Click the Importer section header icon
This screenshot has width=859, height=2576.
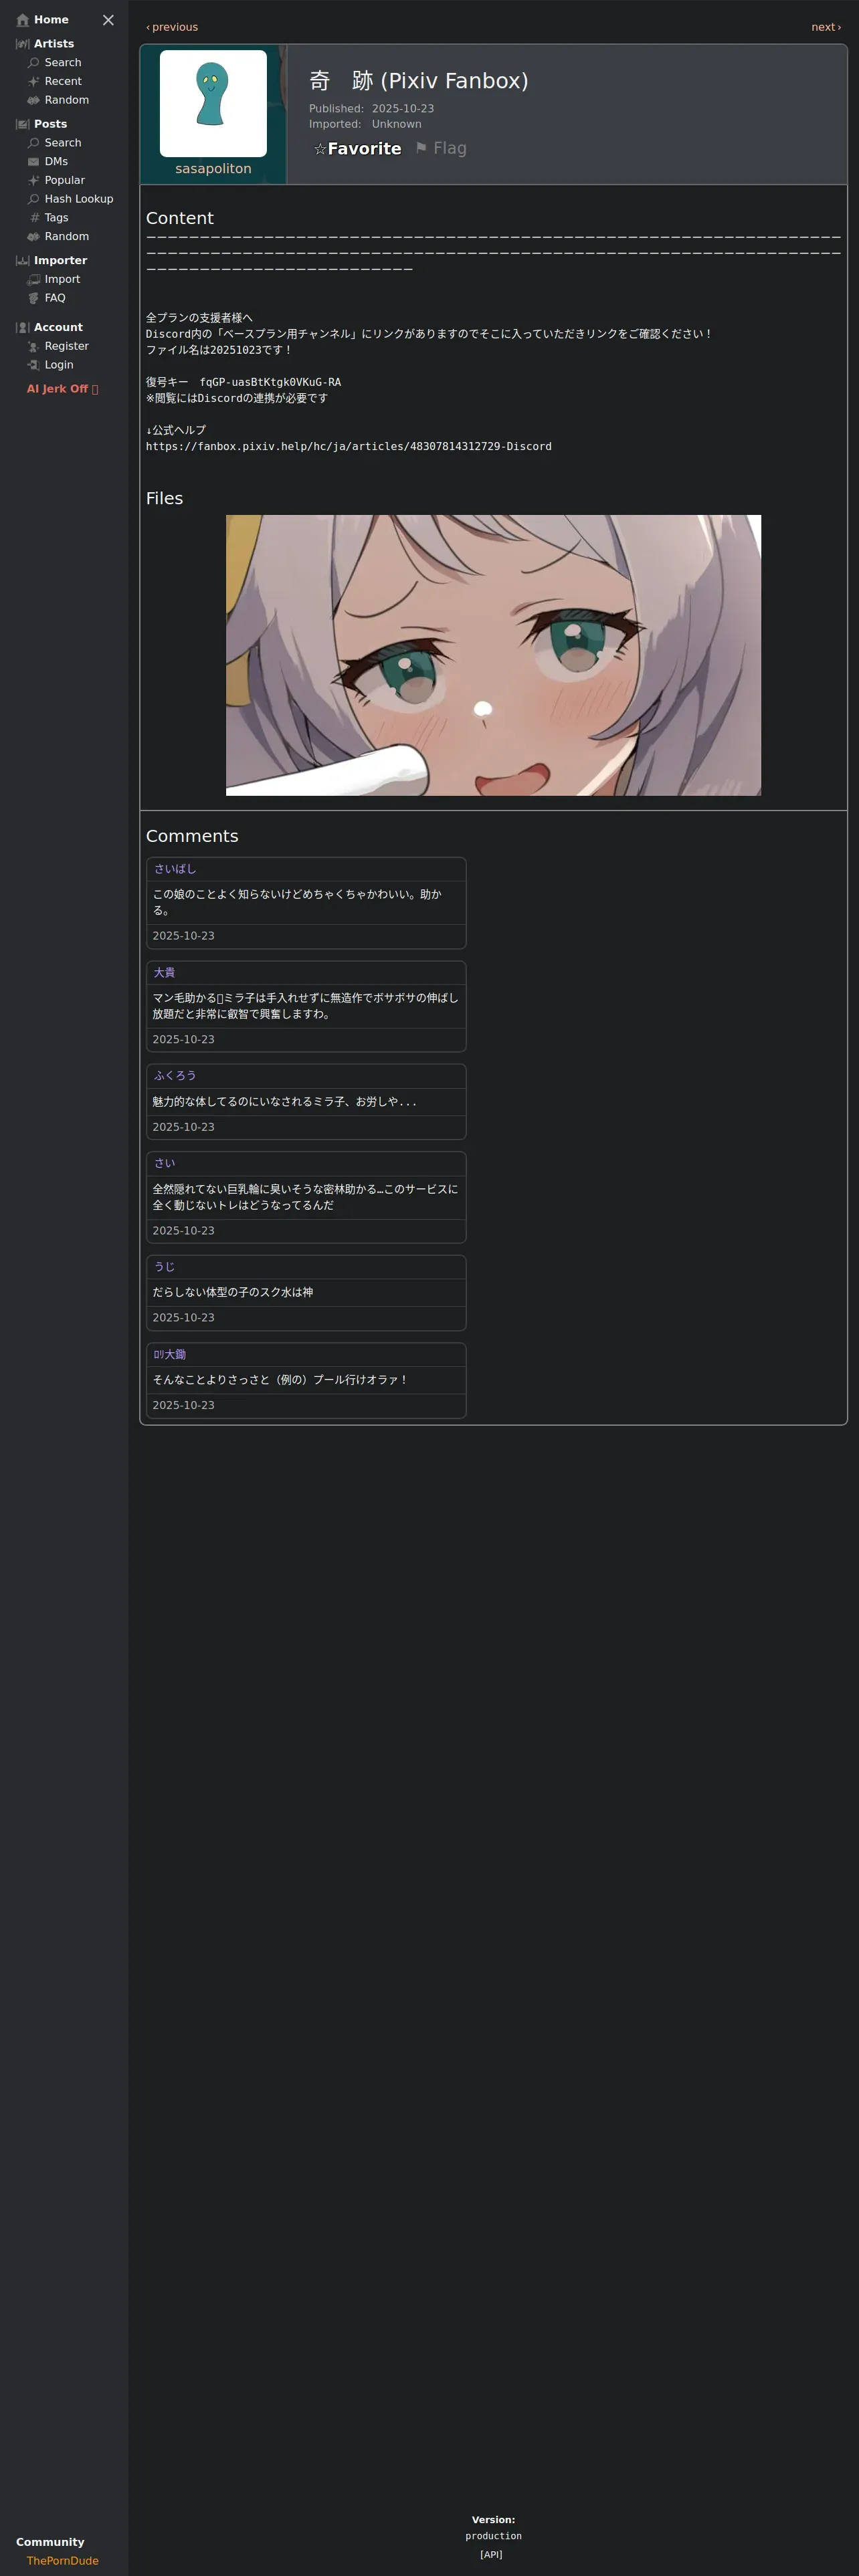tap(23, 261)
